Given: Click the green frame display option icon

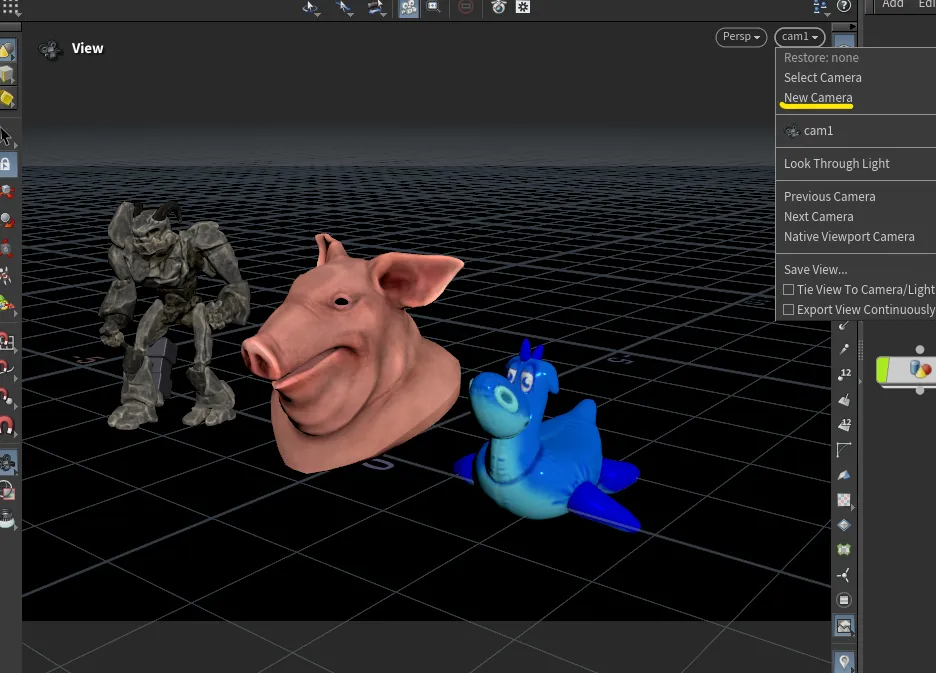Looking at the screenshot, I should click(x=843, y=549).
